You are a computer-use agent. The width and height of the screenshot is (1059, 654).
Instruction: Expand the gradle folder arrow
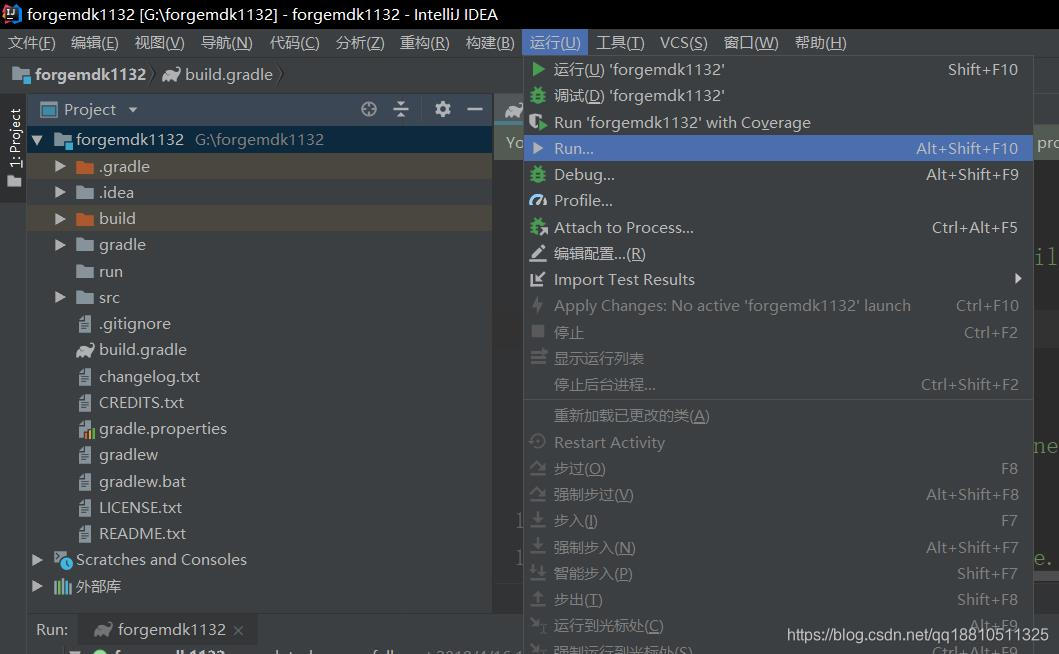click(60, 245)
